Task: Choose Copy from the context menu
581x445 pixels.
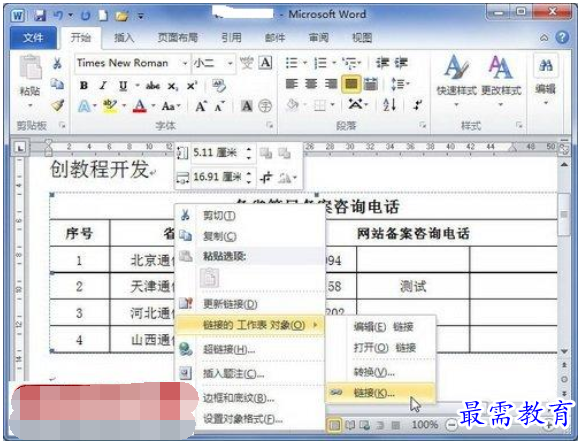Action: (x=250, y=236)
